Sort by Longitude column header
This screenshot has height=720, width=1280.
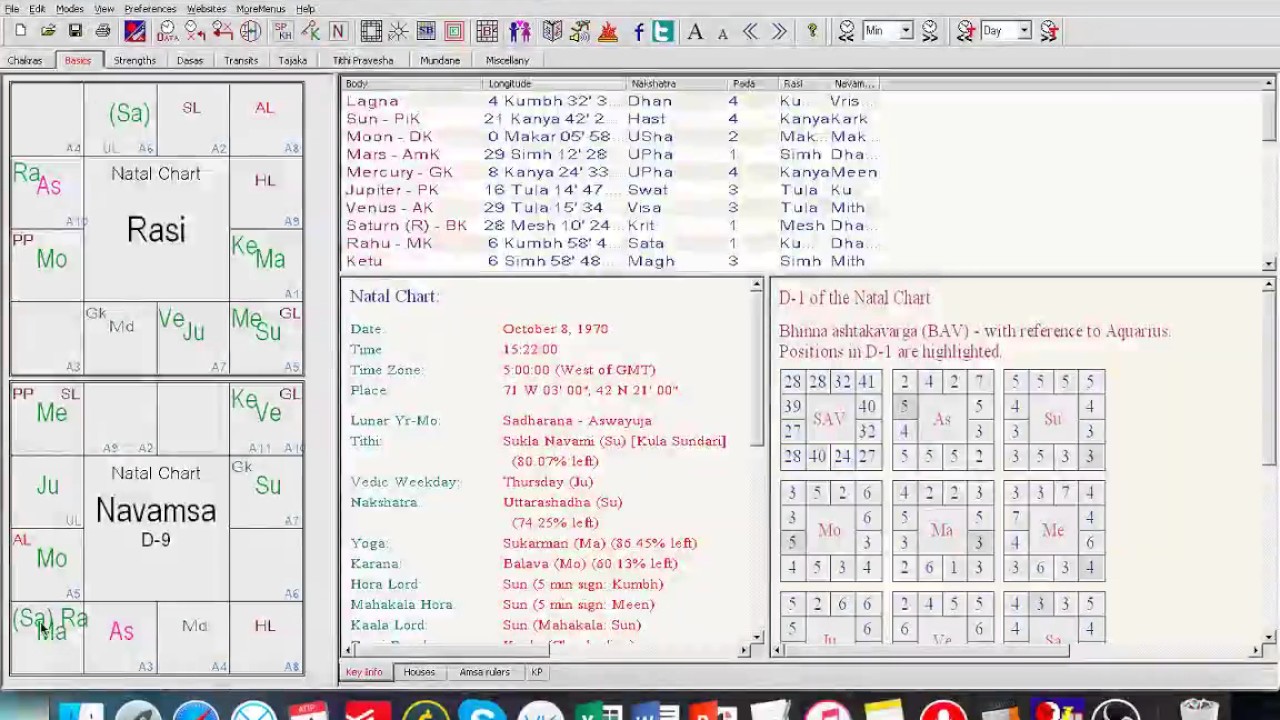tap(555, 84)
